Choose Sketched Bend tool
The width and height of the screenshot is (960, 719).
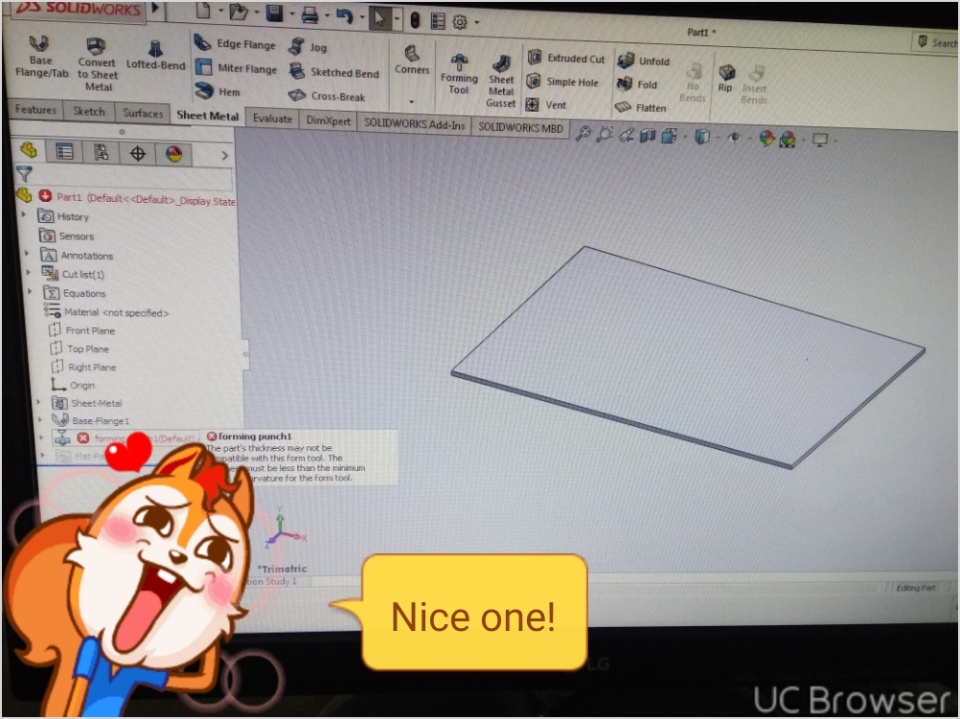coord(334,72)
